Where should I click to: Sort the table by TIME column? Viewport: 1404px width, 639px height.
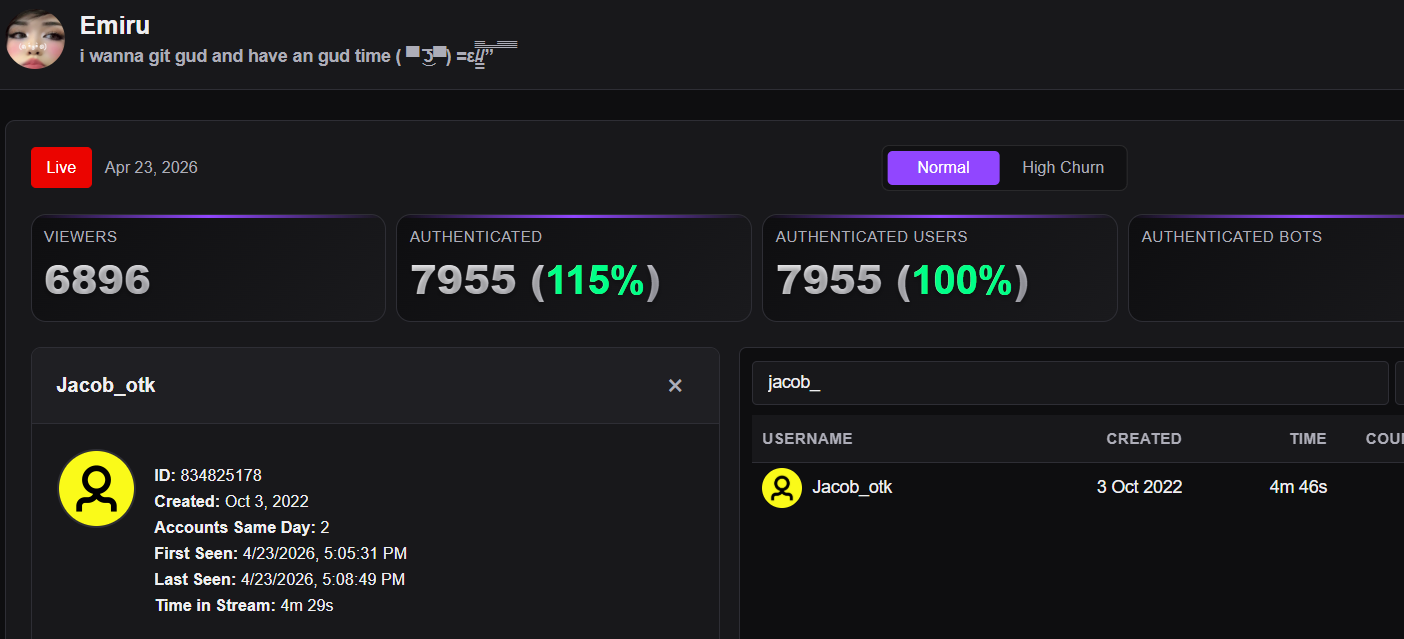tap(1308, 439)
